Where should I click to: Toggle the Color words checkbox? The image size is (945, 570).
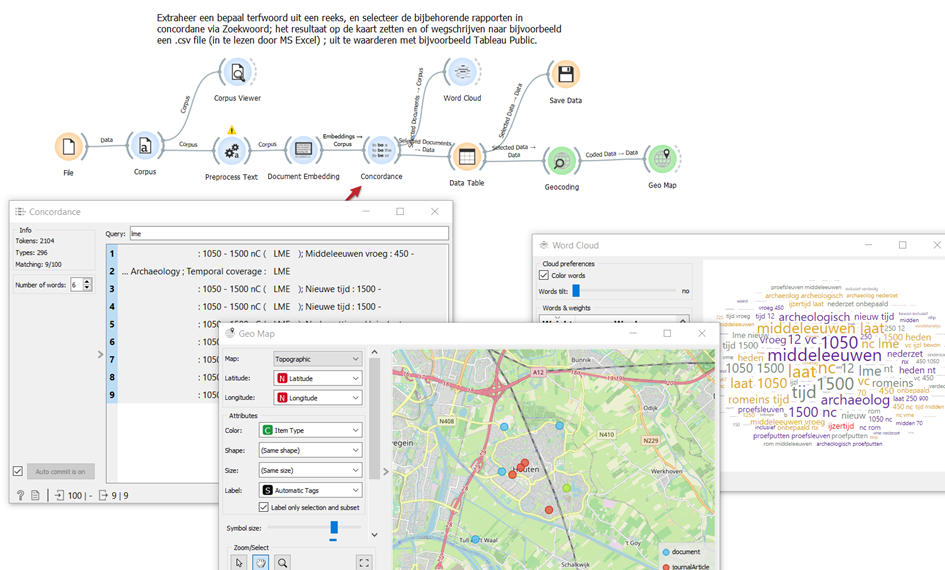coord(544,275)
